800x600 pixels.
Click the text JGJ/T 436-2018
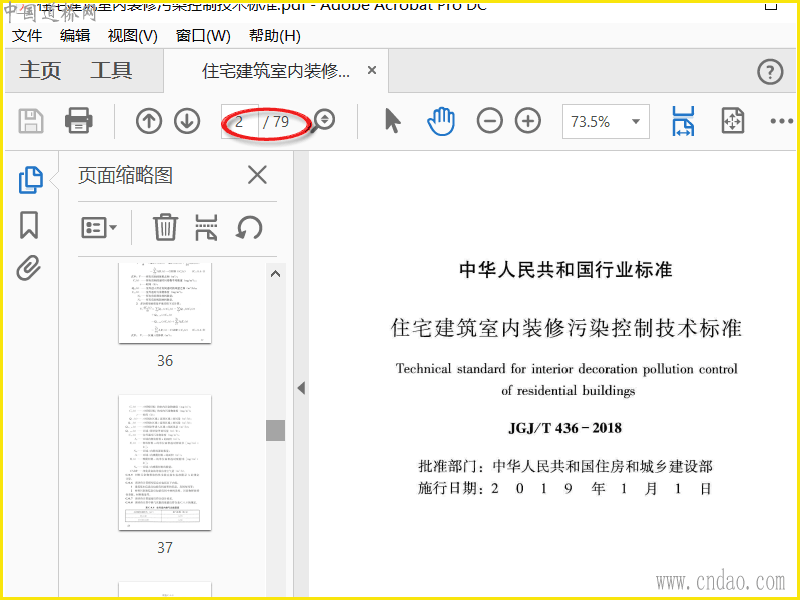click(565, 428)
